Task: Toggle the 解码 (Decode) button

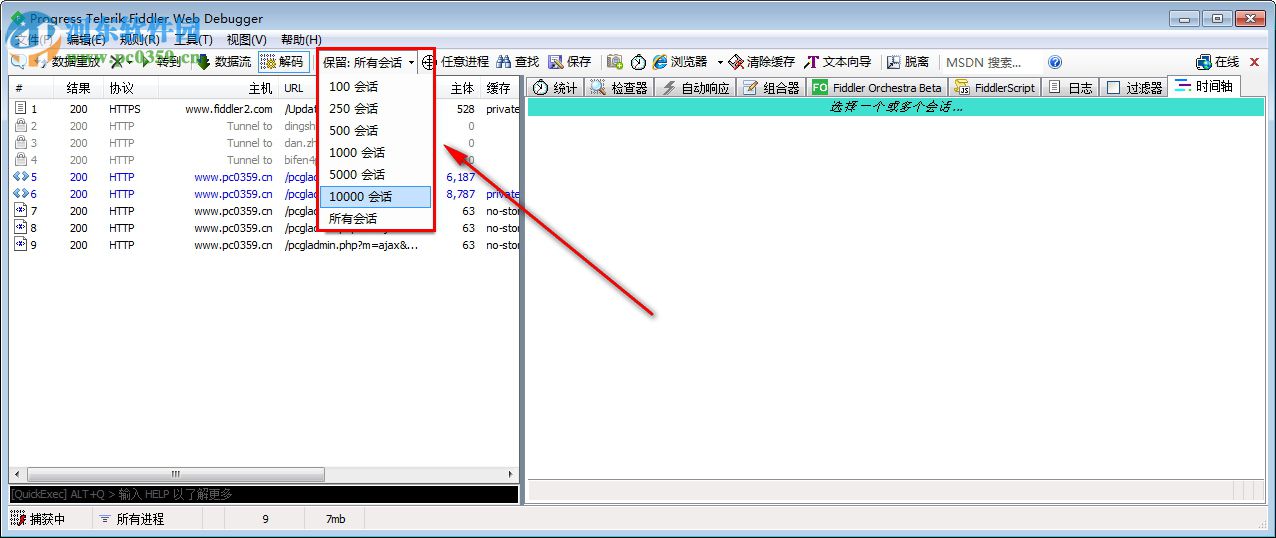Action: point(282,62)
